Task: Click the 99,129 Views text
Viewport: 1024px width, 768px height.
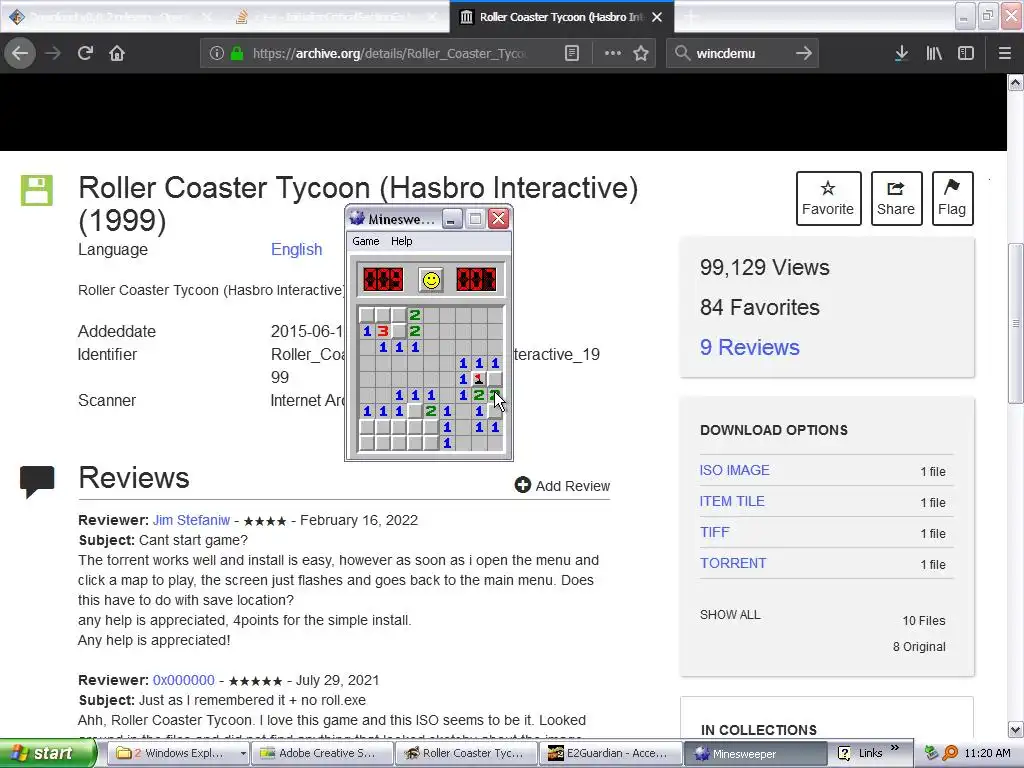Action: (x=764, y=267)
